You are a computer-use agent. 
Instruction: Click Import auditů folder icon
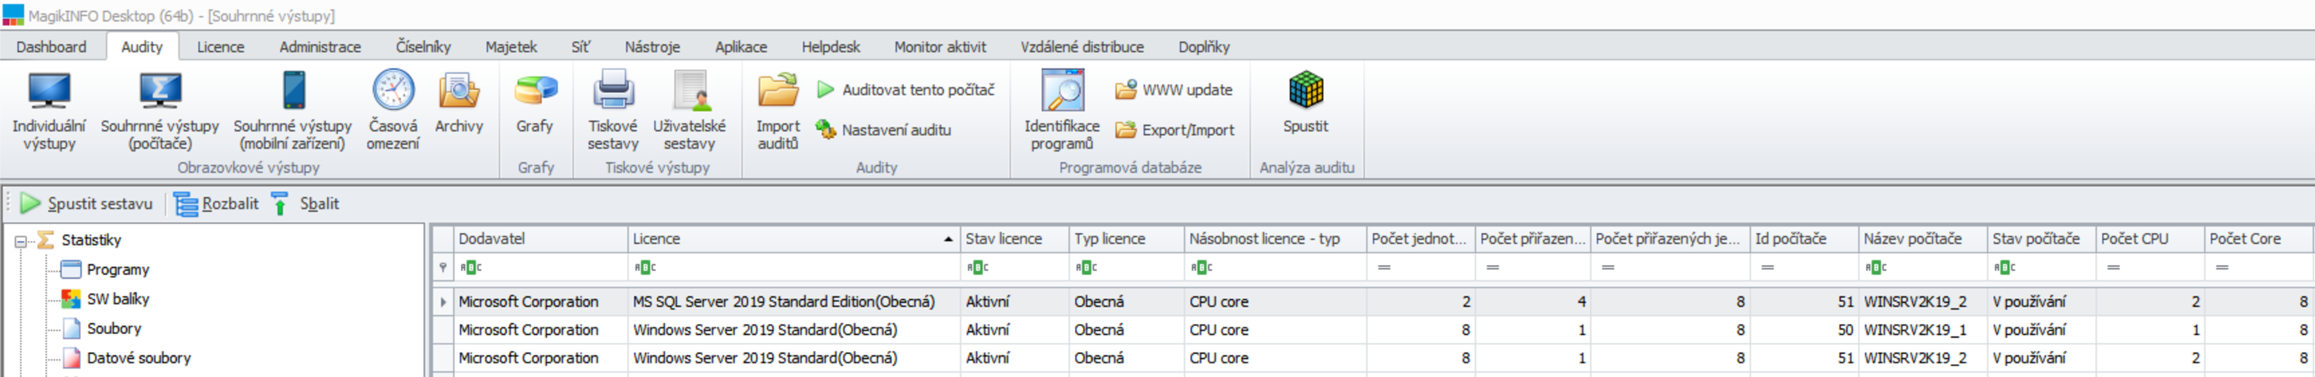tap(778, 91)
